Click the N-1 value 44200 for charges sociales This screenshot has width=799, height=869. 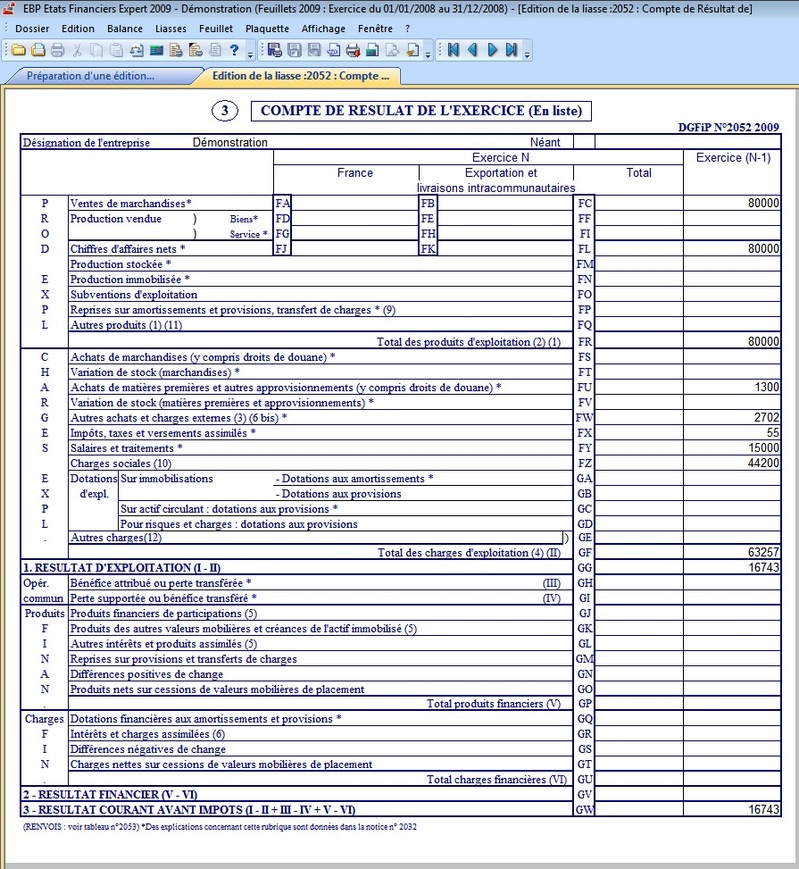pyautogui.click(x=764, y=463)
